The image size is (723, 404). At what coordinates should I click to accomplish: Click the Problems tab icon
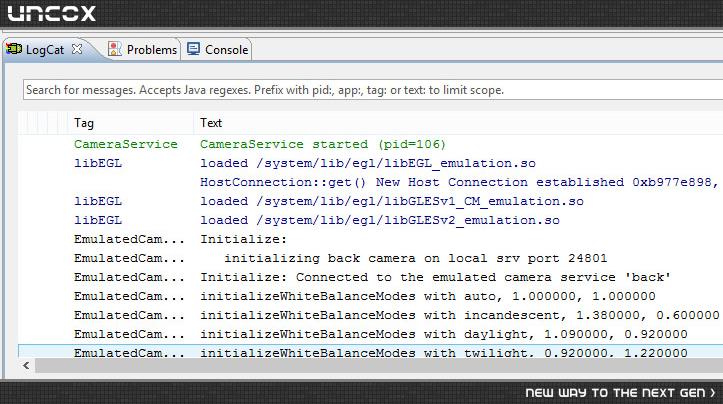tap(115, 49)
